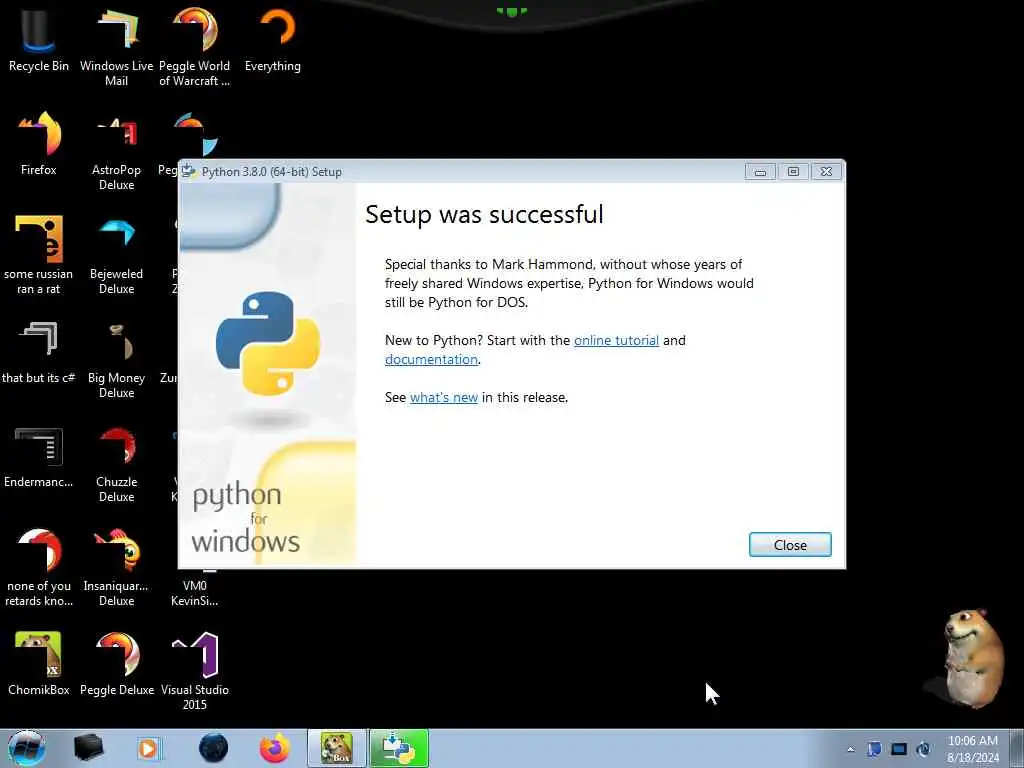Minimize the Python 3.8.0 Setup window
1024x768 pixels.
pyautogui.click(x=760, y=172)
